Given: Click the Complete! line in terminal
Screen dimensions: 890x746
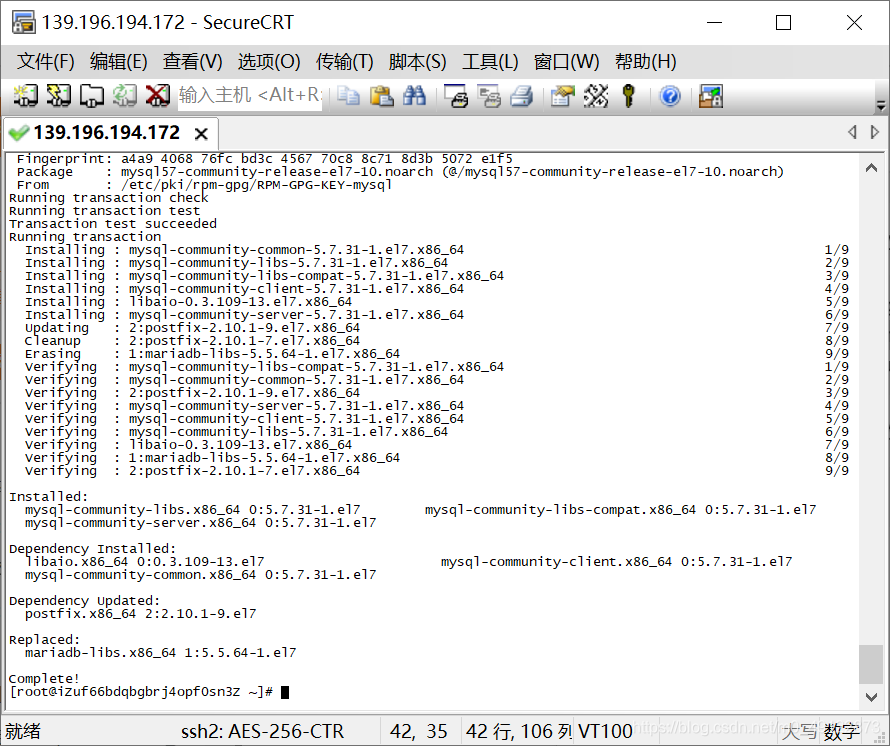Looking at the screenshot, I should 44,679.
